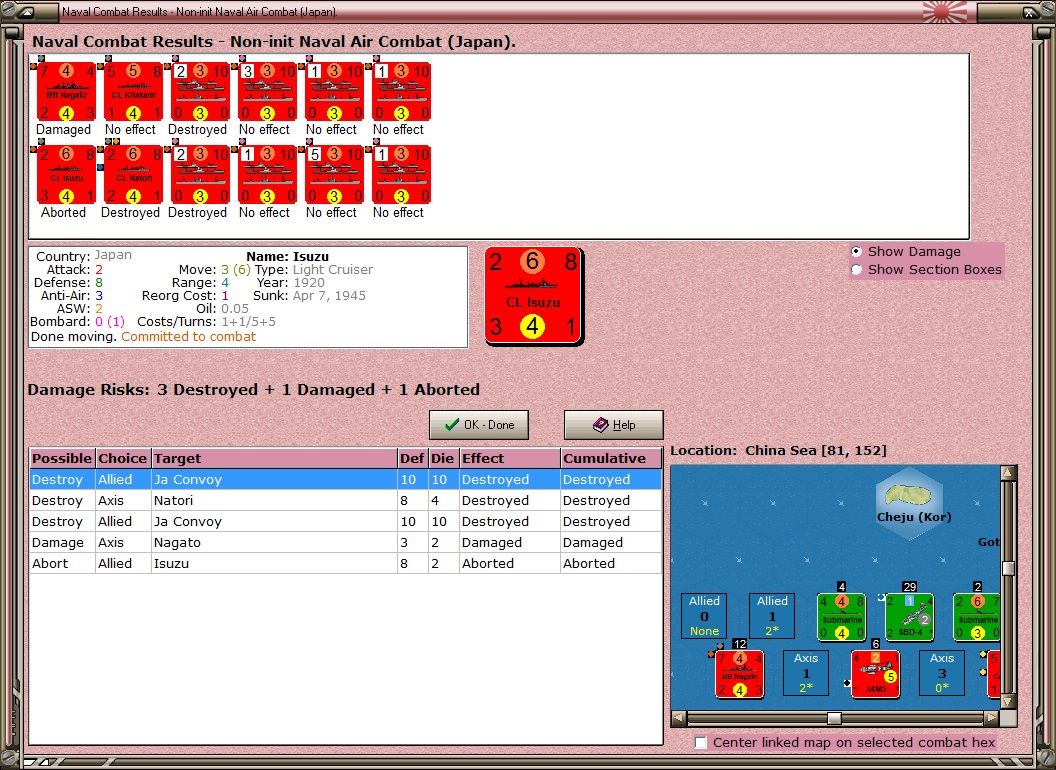Select the destroyed convoy counter beside CL Kitakami
This screenshot has height=770, width=1056.
point(201,92)
